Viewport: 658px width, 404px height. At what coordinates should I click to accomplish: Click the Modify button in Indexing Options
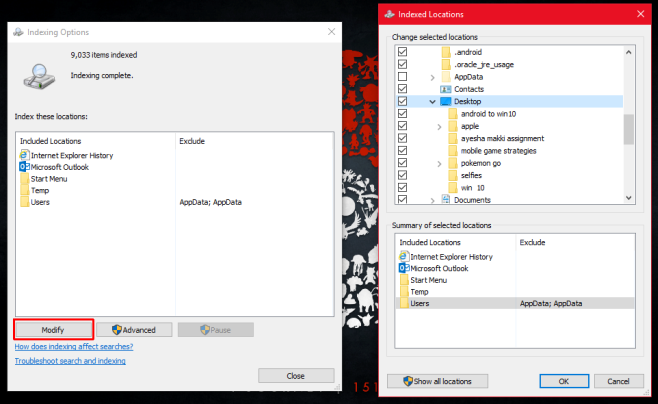coord(53,330)
